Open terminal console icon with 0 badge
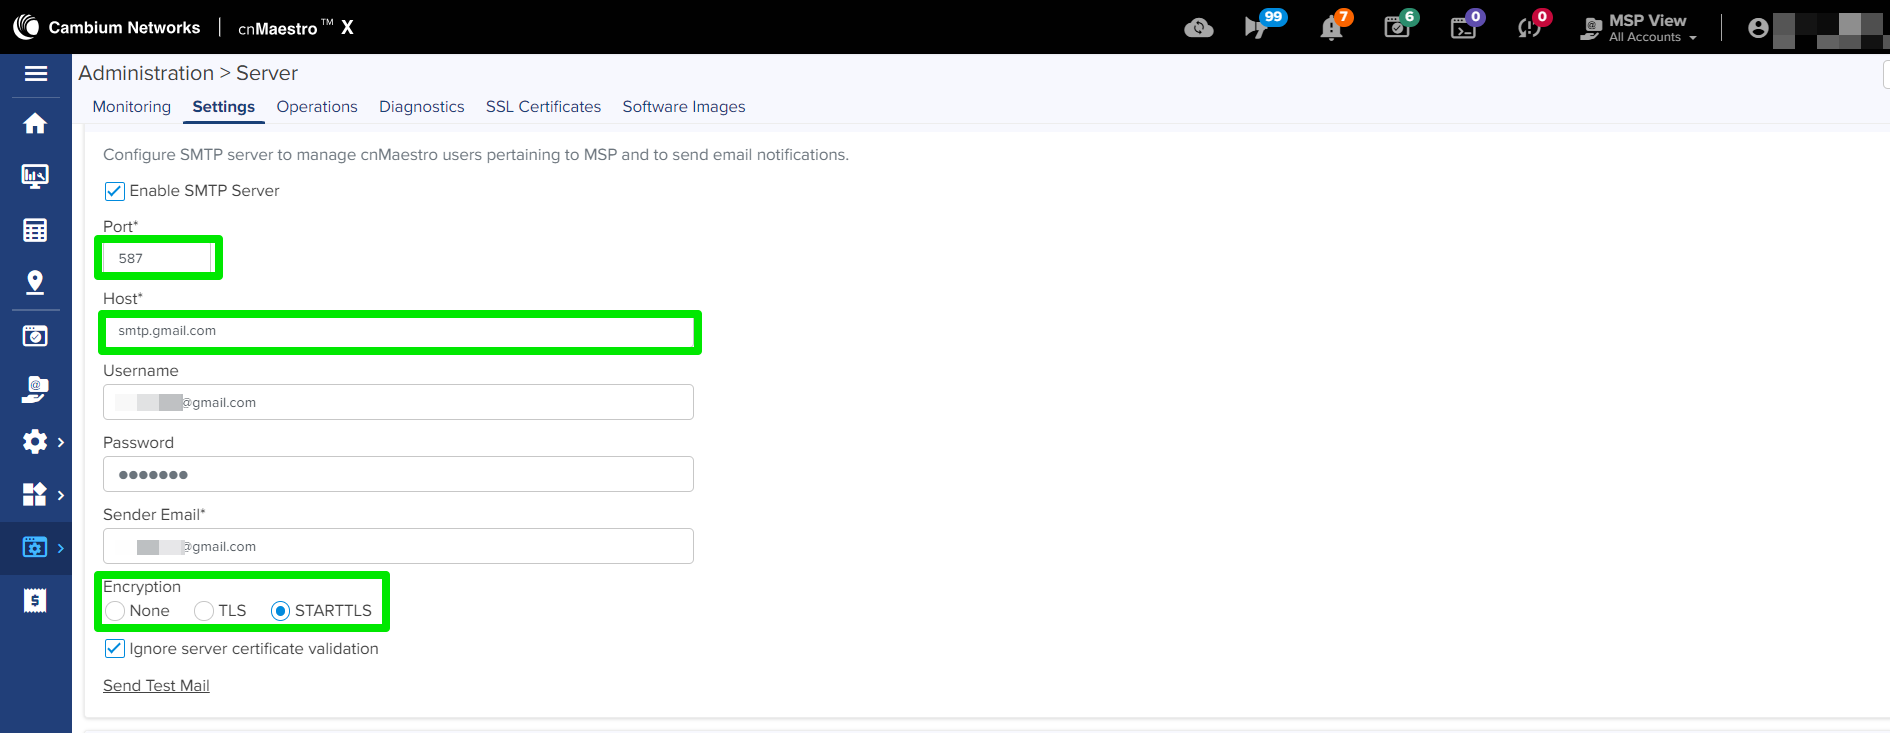The height and width of the screenshot is (733, 1890). [x=1465, y=26]
